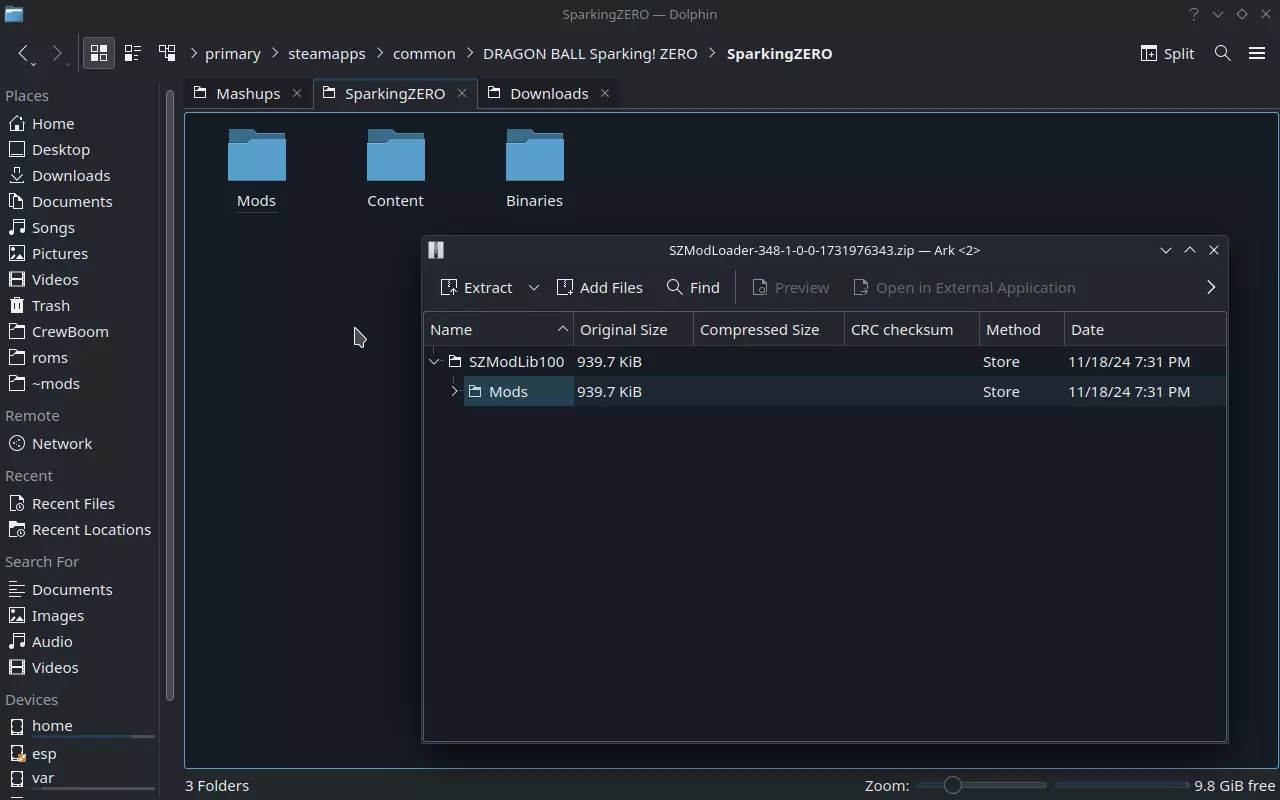Select SZModLib100 row in Ark archive
1280x800 pixels.
[x=825, y=361]
